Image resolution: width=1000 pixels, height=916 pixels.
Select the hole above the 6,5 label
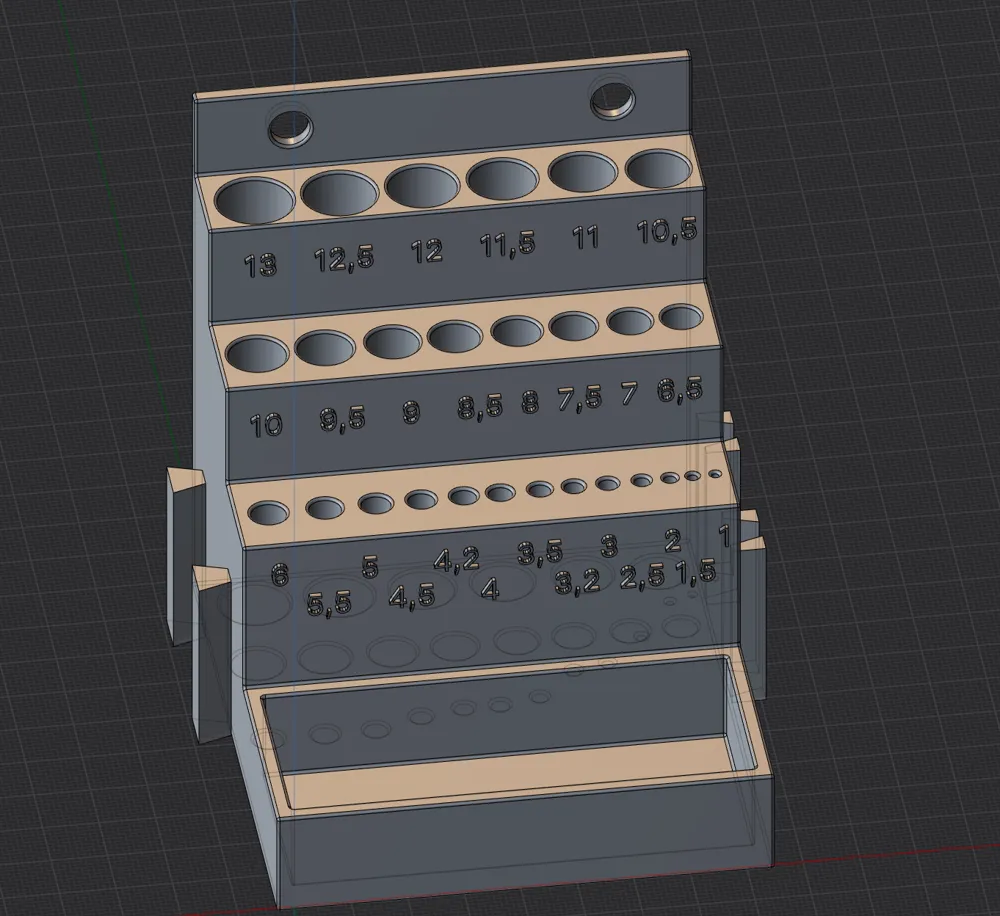pos(681,317)
